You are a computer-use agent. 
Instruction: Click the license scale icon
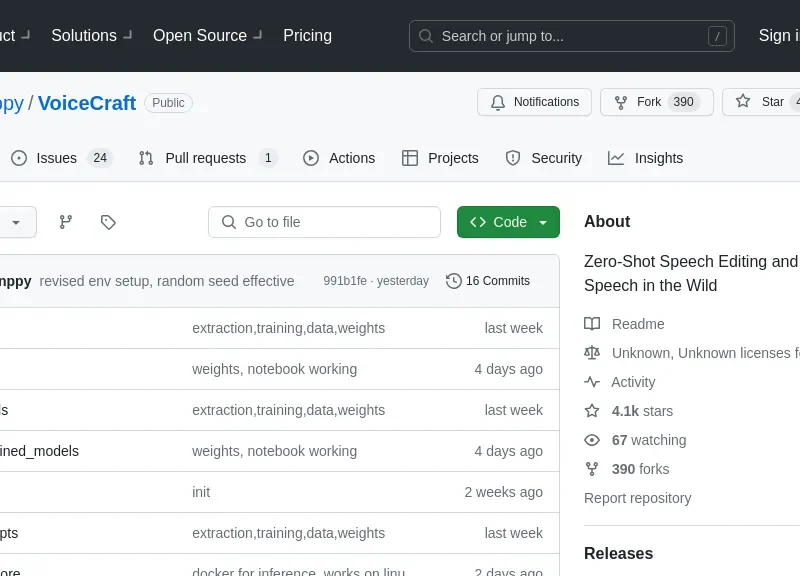coord(592,353)
